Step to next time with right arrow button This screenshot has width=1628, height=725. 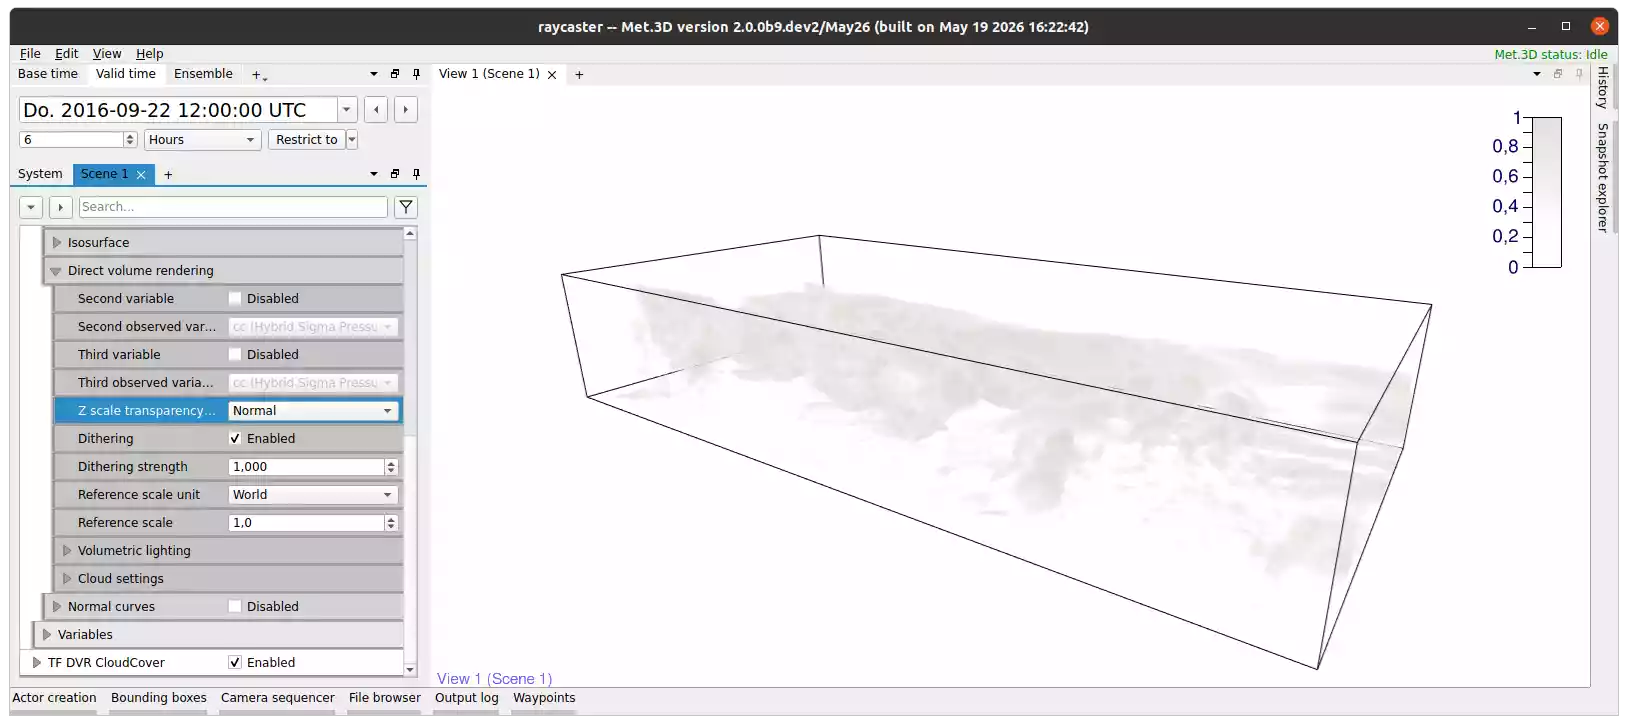click(x=406, y=110)
